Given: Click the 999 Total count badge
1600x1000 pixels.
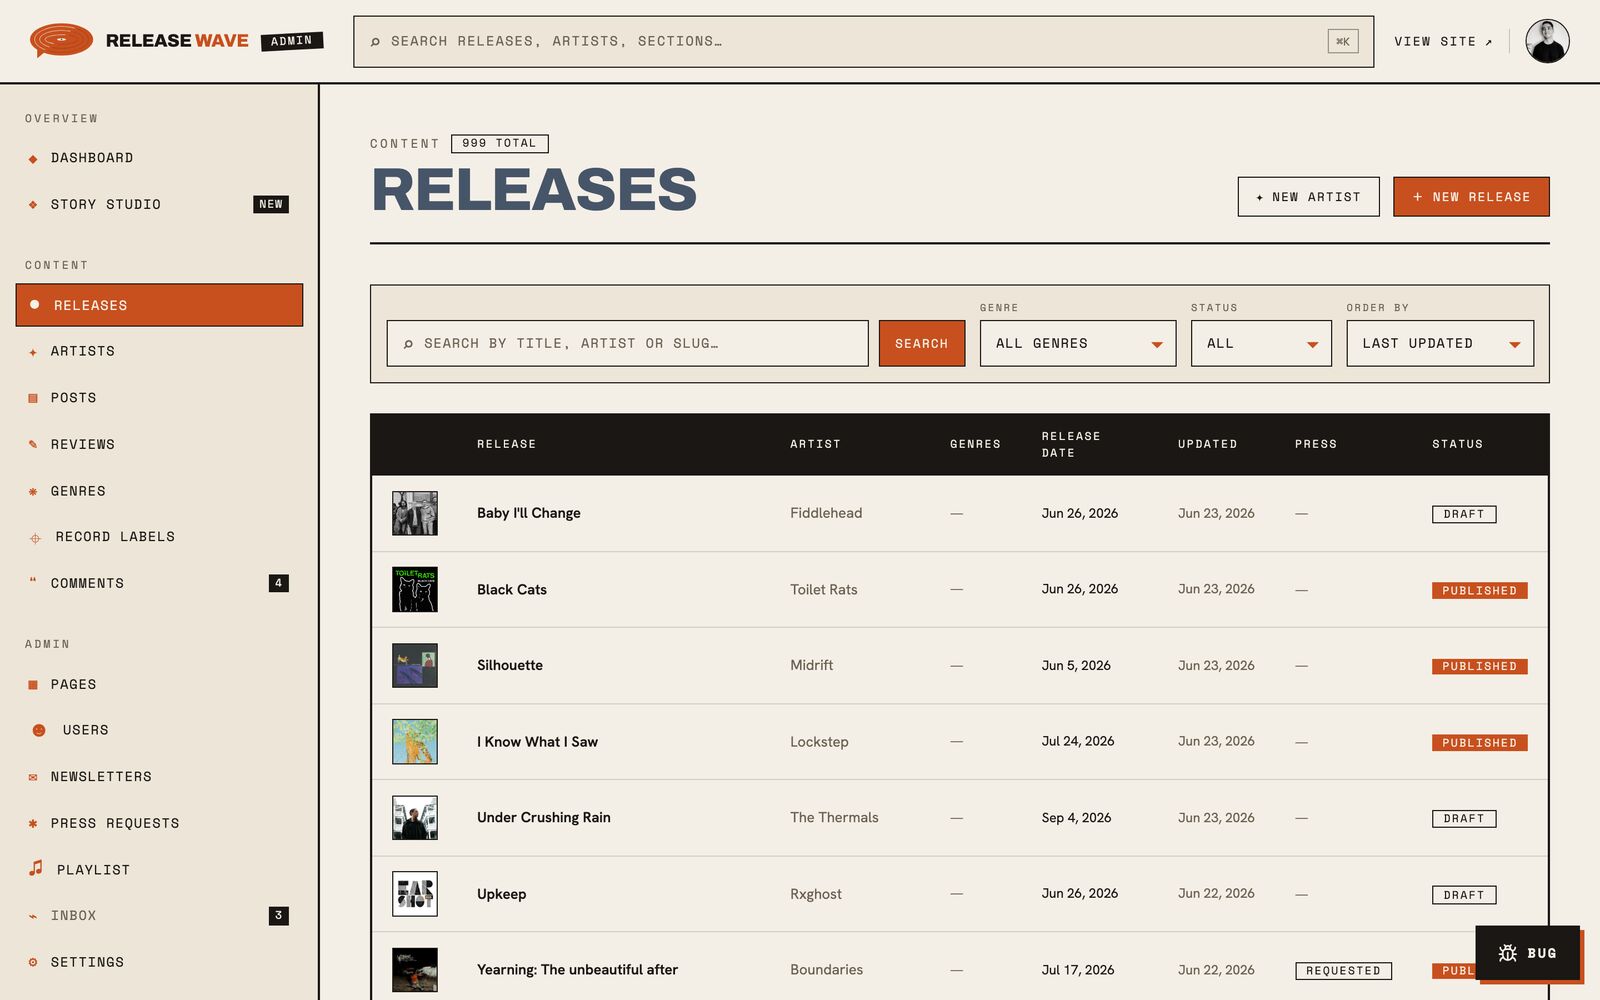Looking at the screenshot, I should click(x=499, y=143).
